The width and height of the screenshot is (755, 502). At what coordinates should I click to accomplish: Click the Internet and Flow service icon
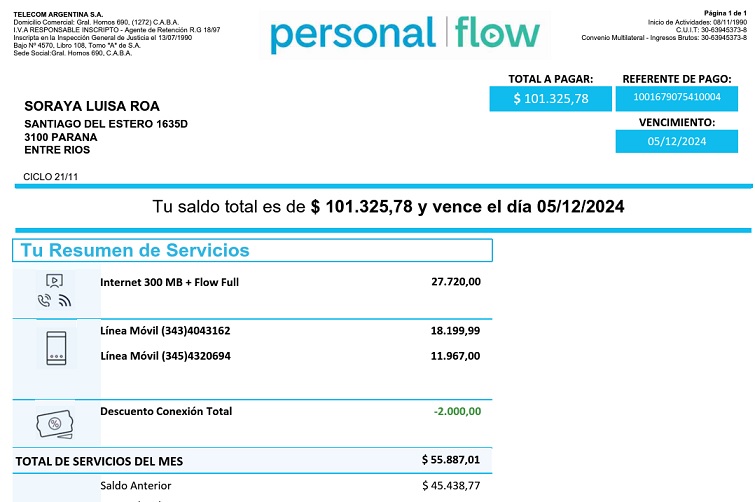pos(56,290)
